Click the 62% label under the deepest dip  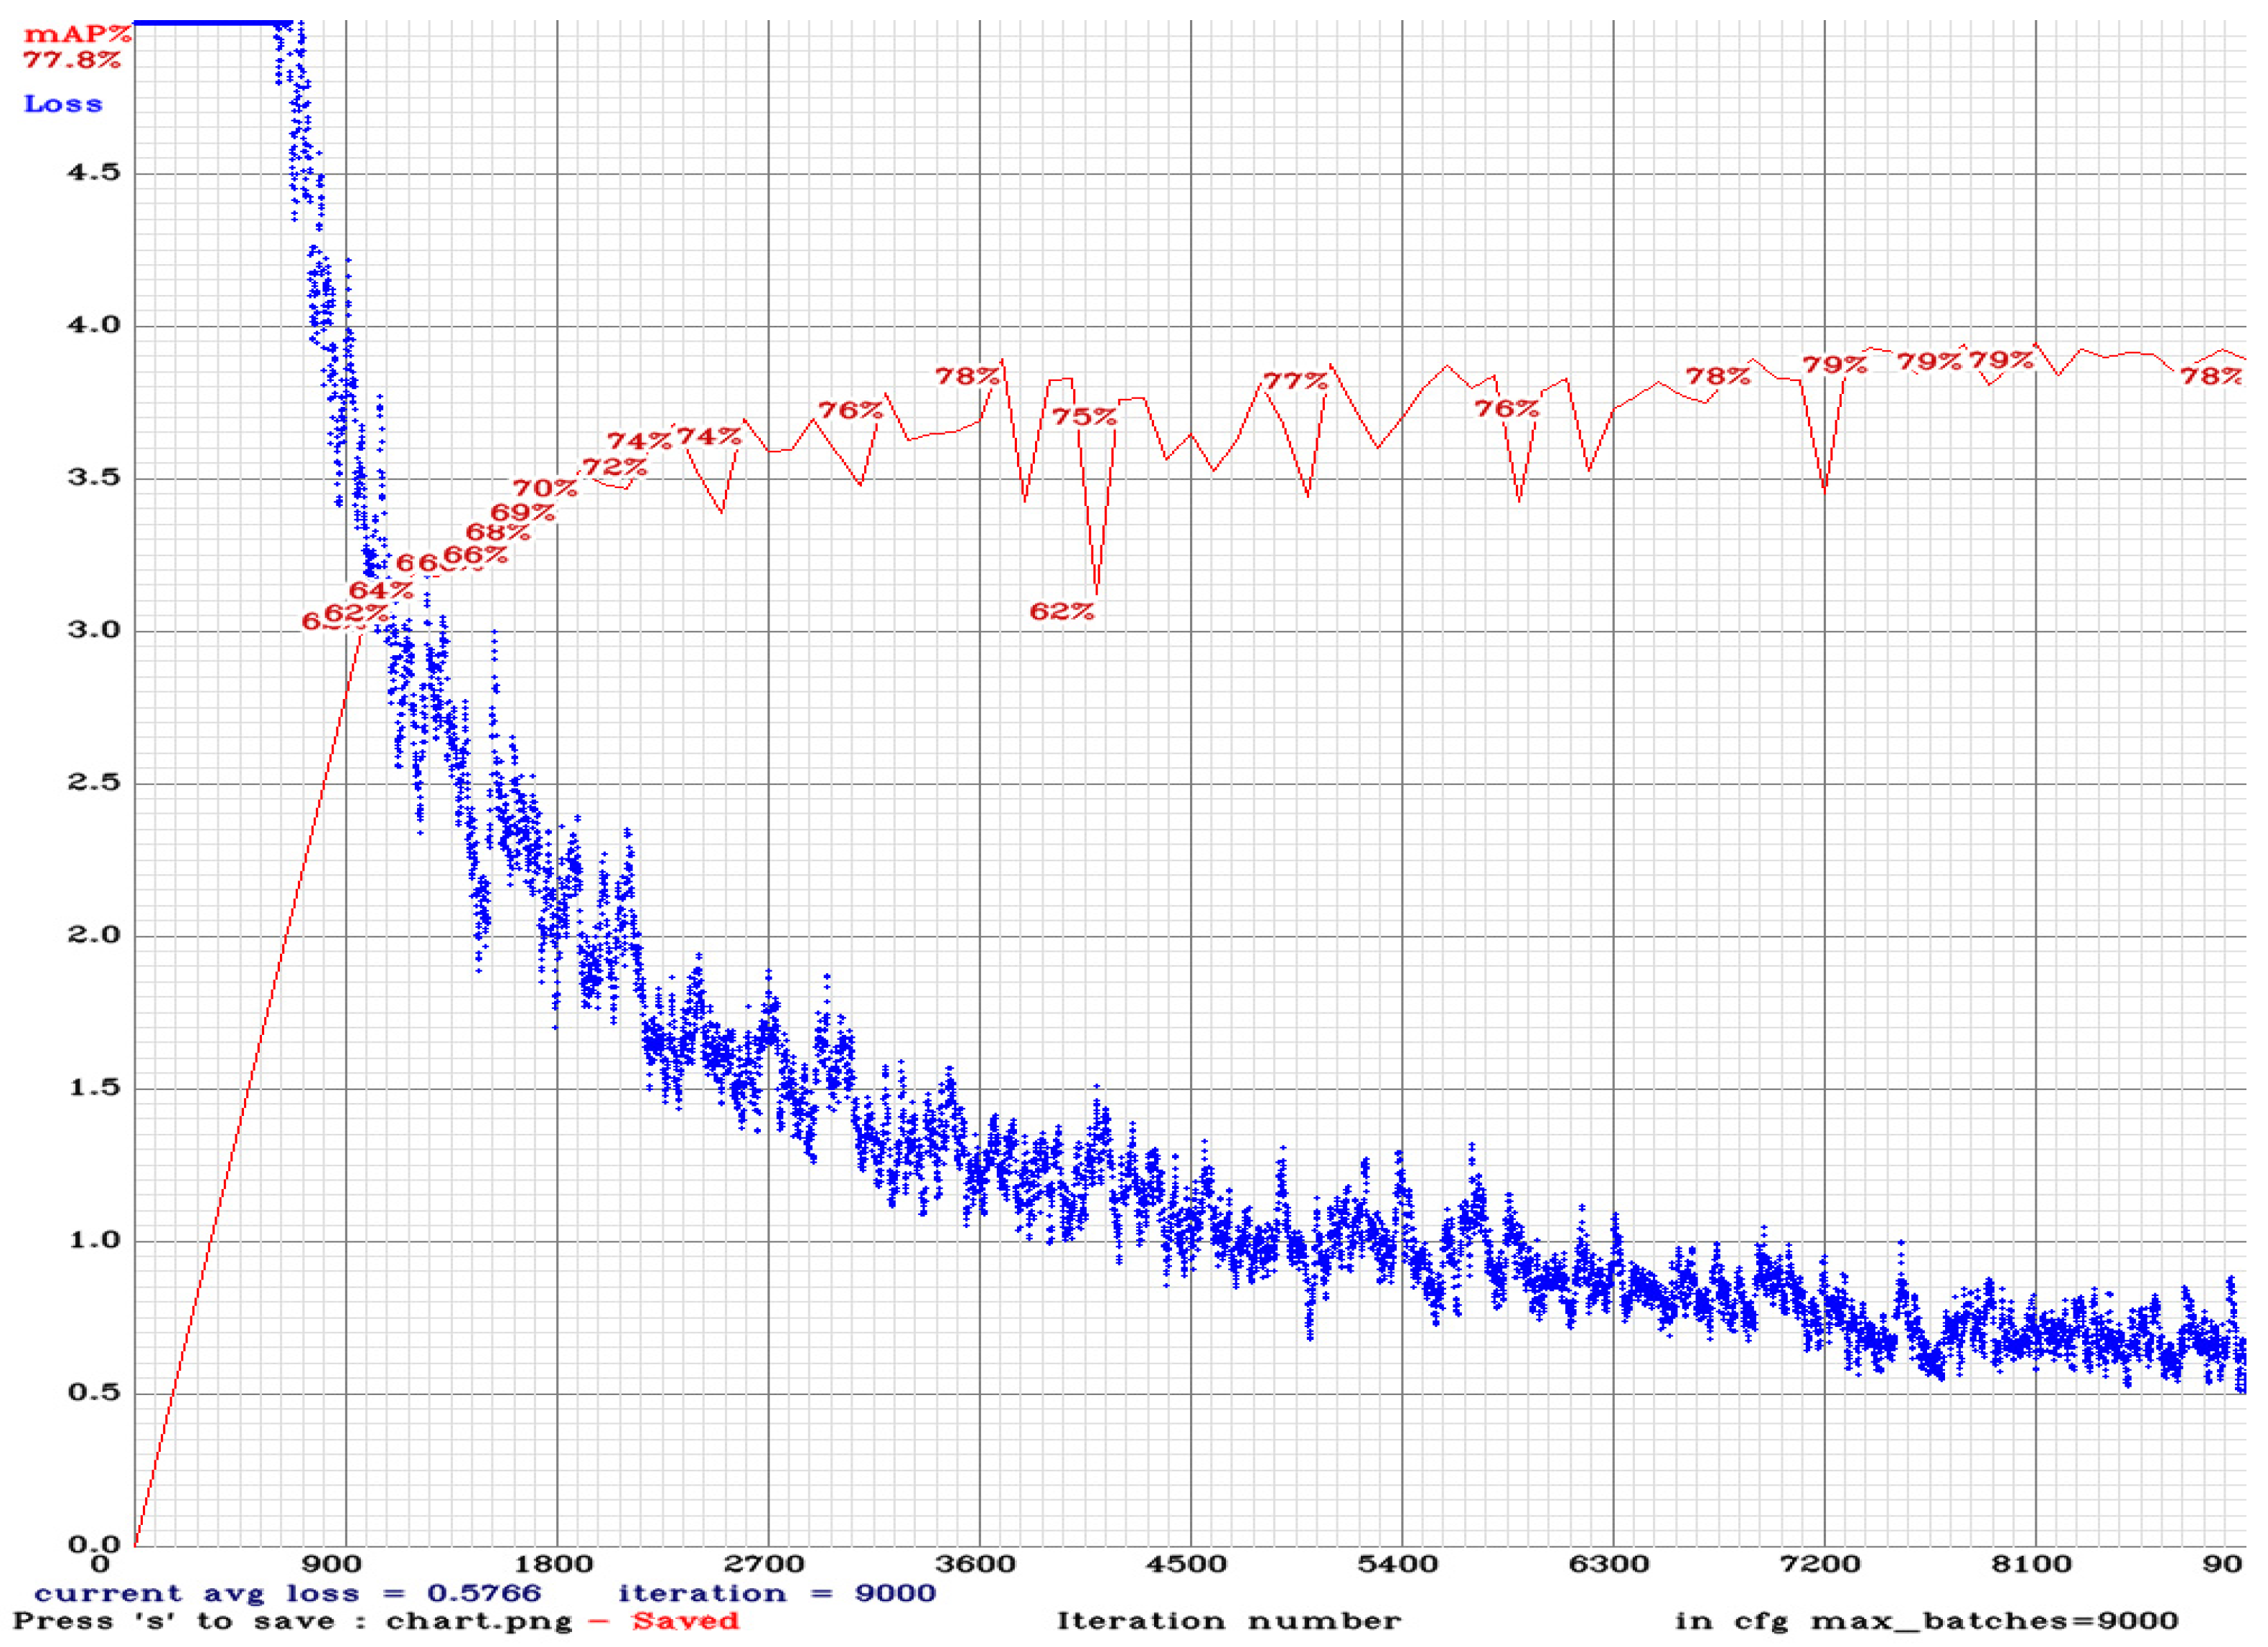(x=1062, y=612)
